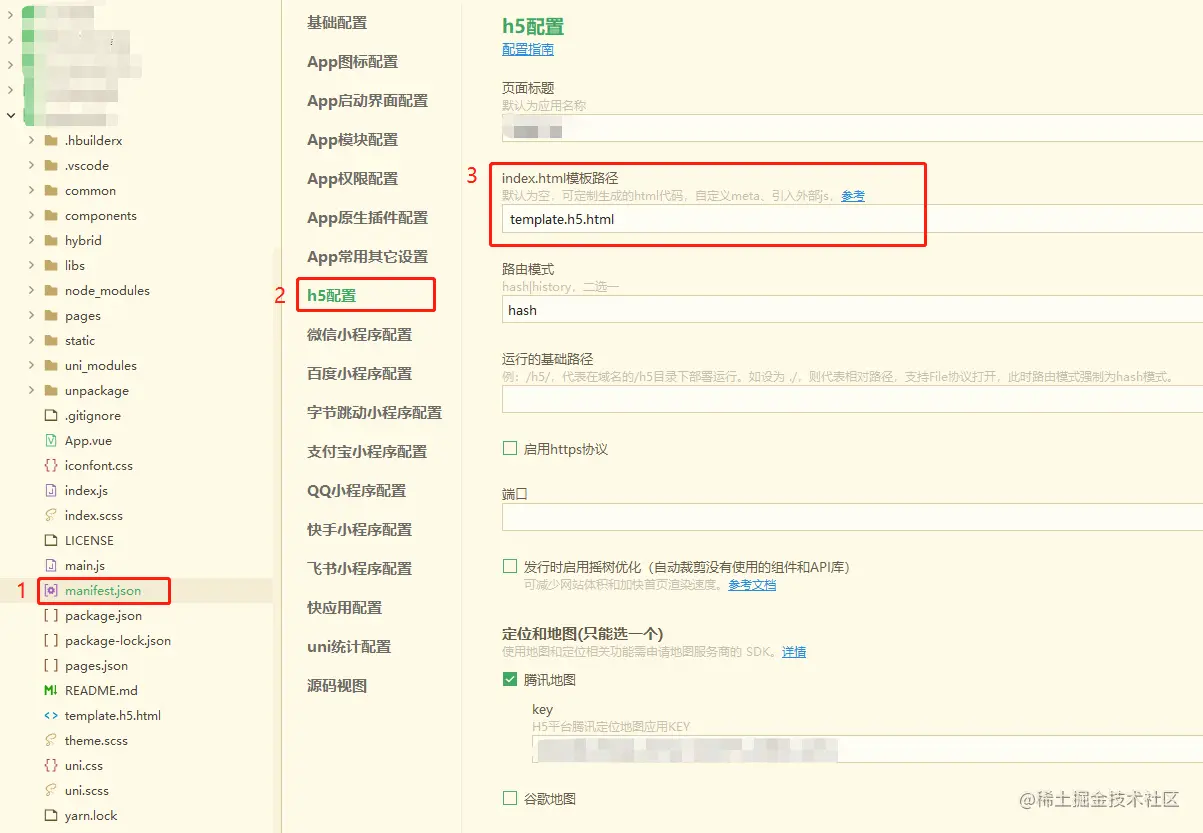Open the 参考 link under index.html模板路径
The height and width of the screenshot is (833, 1203).
pos(853,196)
